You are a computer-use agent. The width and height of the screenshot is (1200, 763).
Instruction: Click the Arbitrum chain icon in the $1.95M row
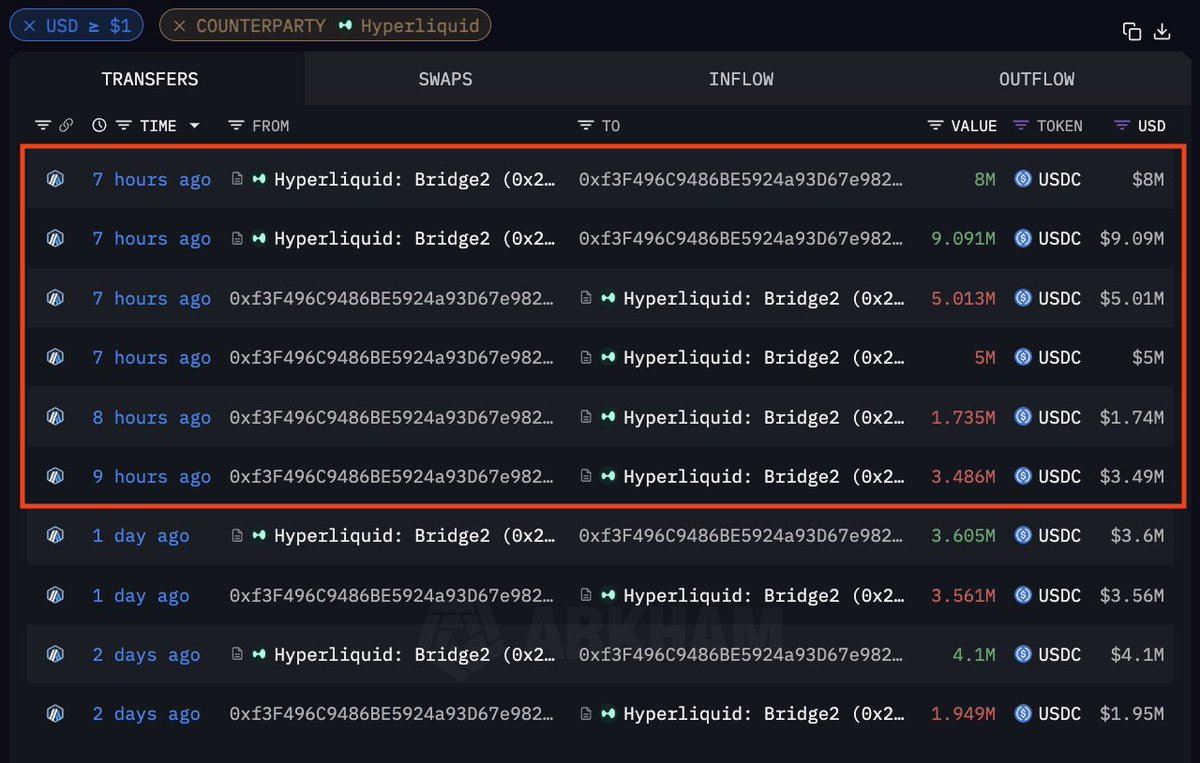pyautogui.click(x=55, y=714)
